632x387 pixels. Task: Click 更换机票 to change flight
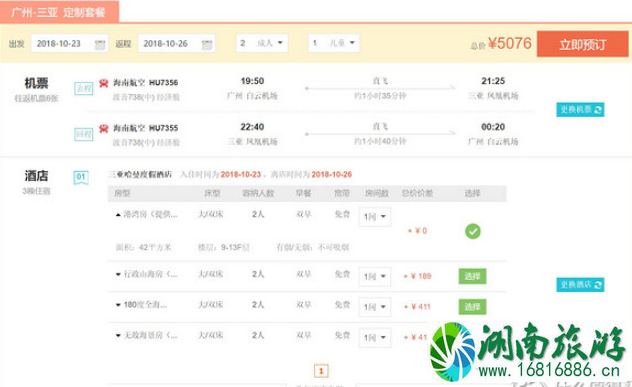pyautogui.click(x=580, y=110)
